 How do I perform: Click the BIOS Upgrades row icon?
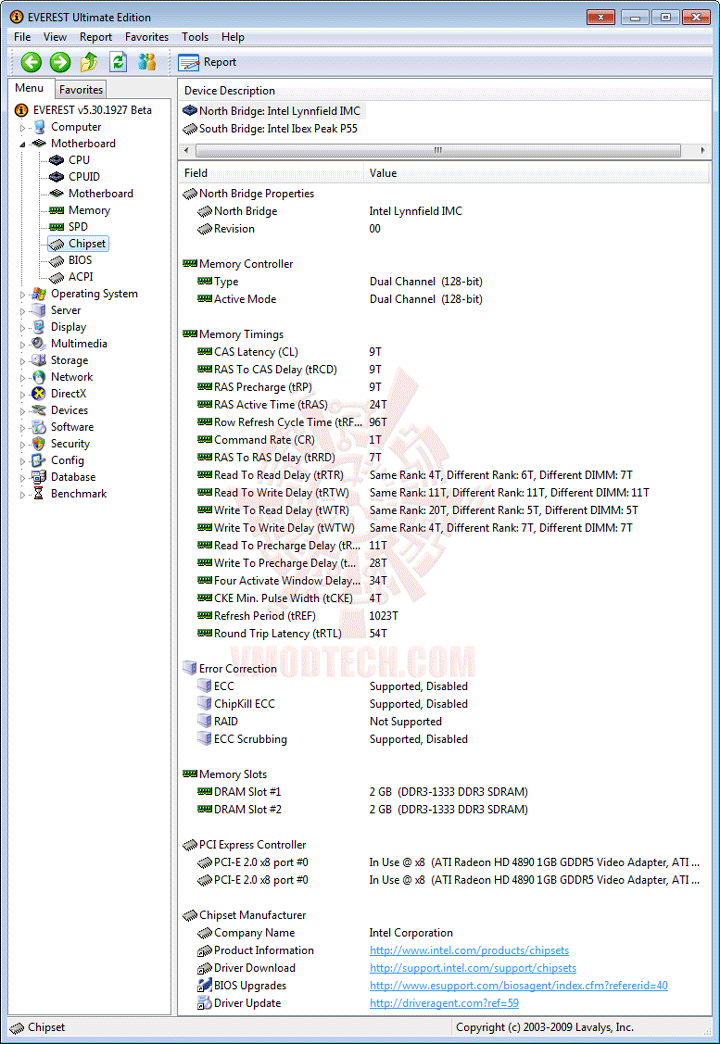(204, 985)
